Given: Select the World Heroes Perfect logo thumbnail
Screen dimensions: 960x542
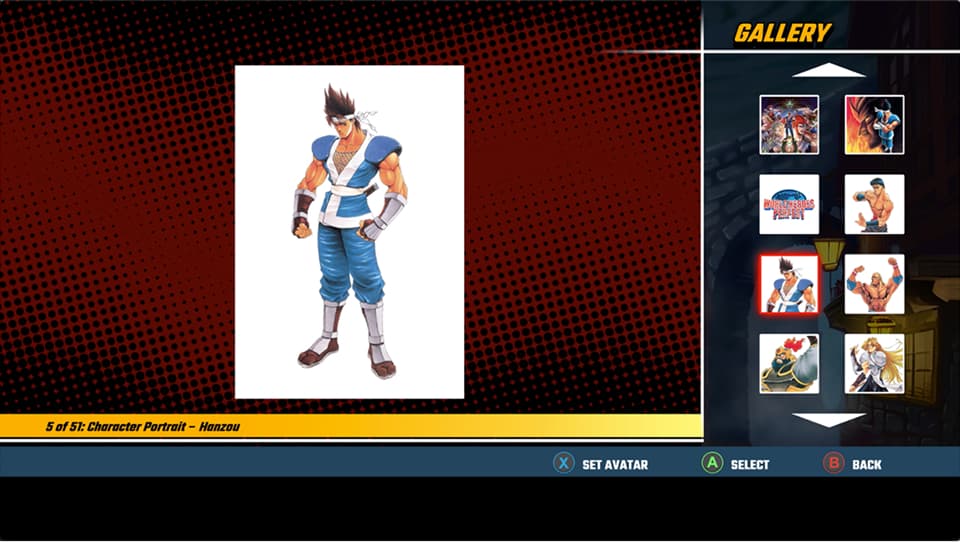Looking at the screenshot, I should [789, 204].
